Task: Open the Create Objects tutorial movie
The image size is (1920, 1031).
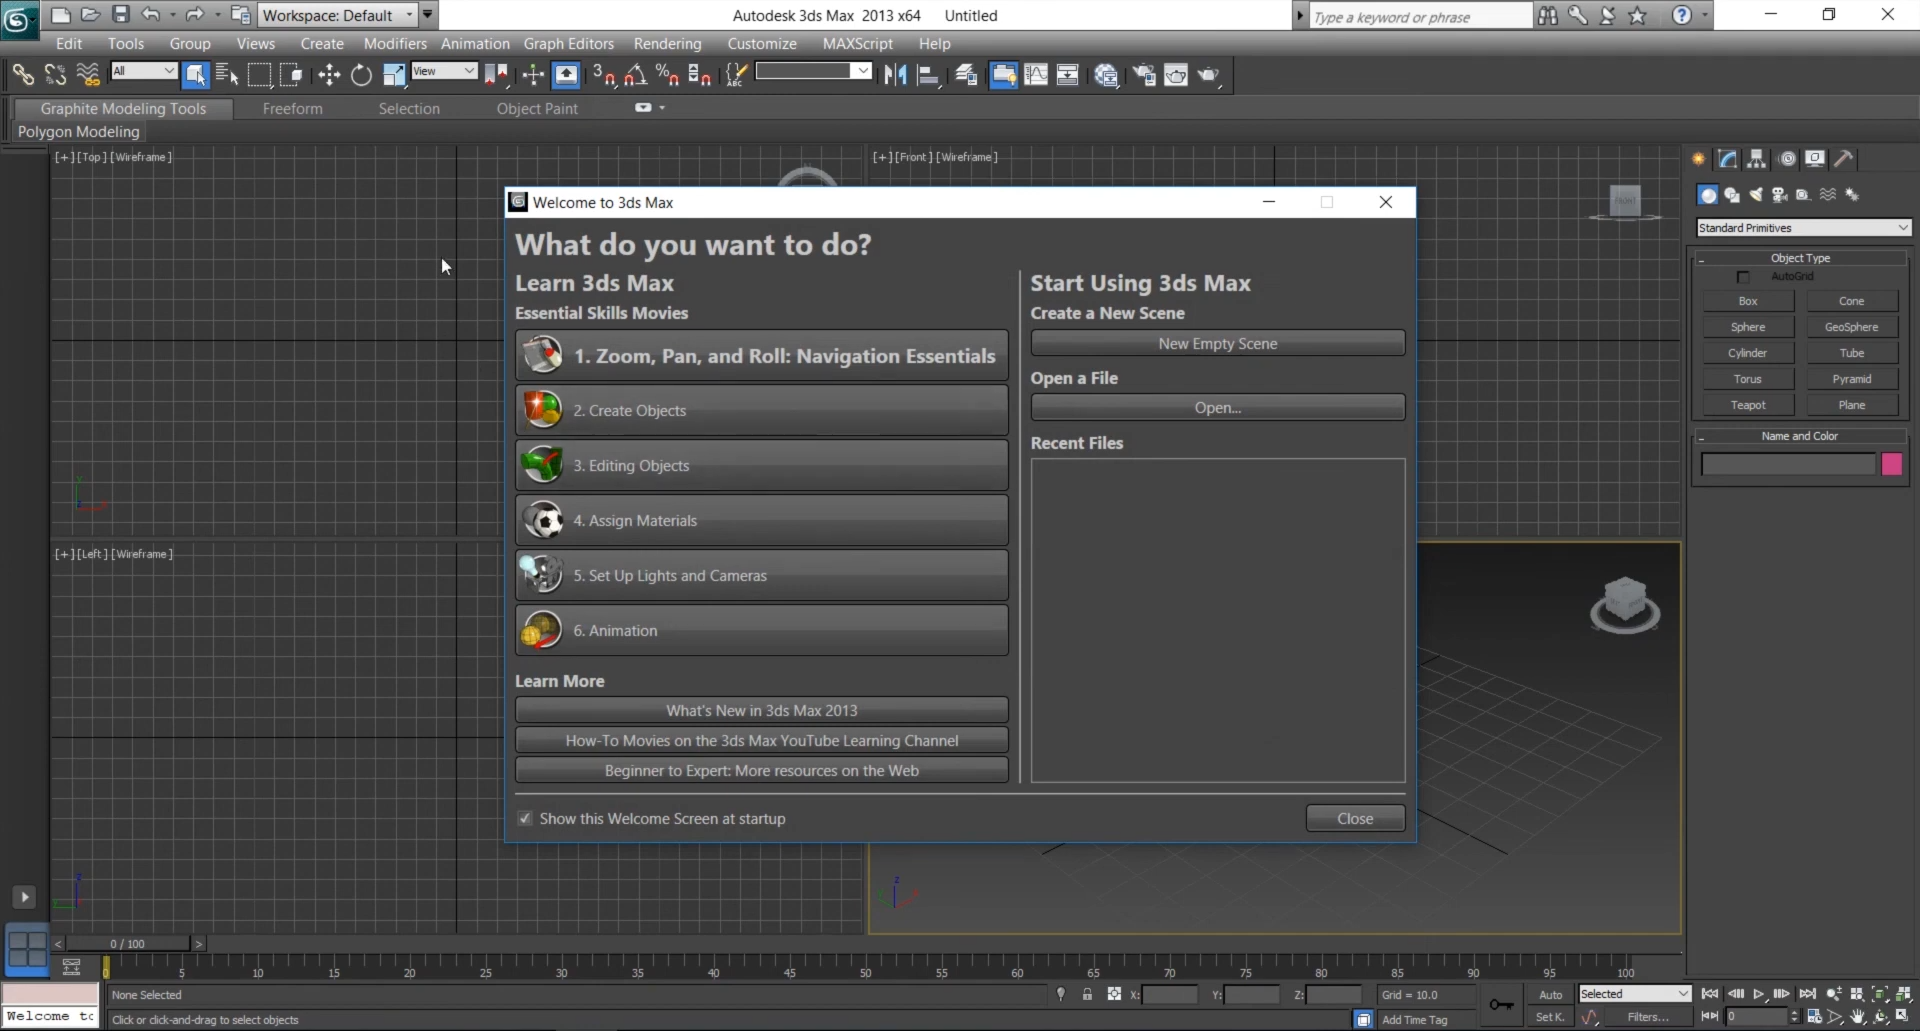Action: pos(761,411)
